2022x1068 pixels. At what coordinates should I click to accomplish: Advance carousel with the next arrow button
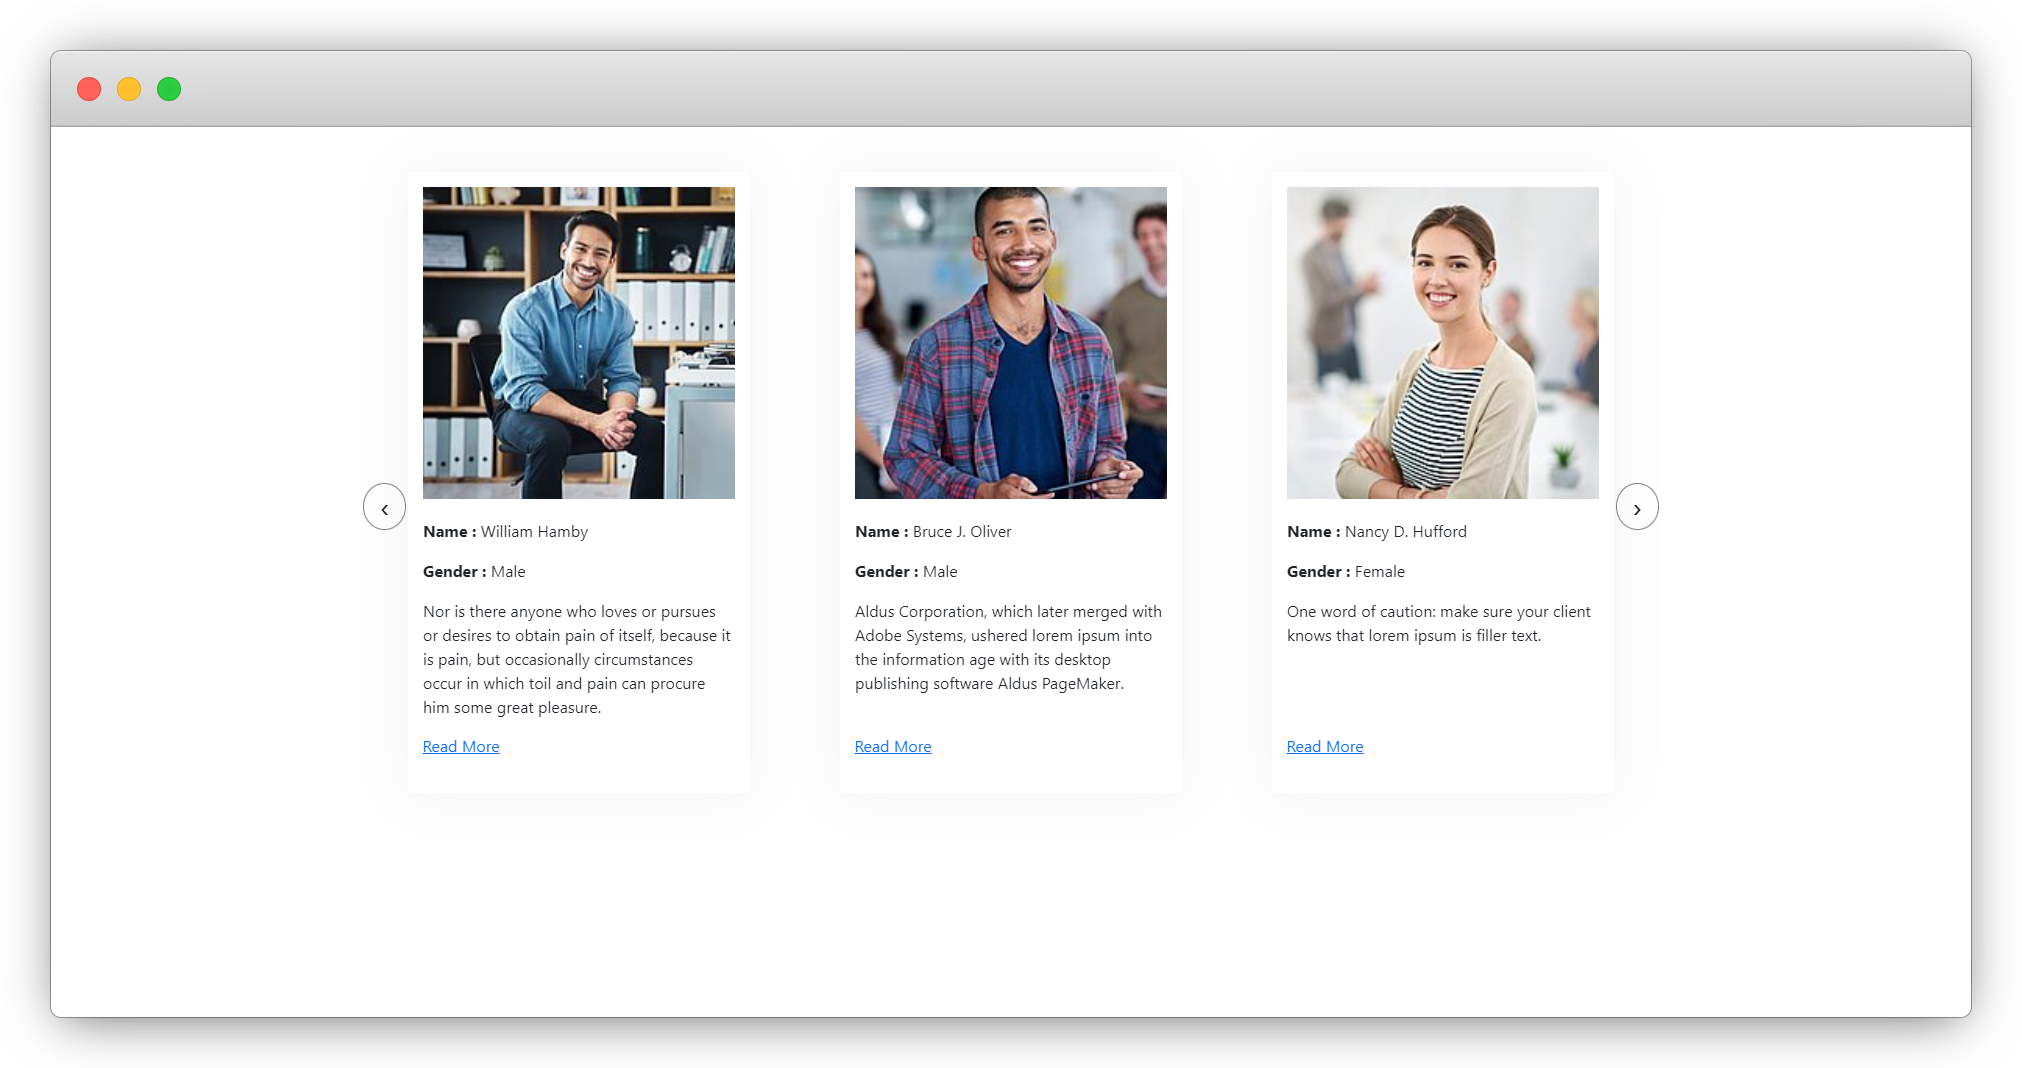1637,507
